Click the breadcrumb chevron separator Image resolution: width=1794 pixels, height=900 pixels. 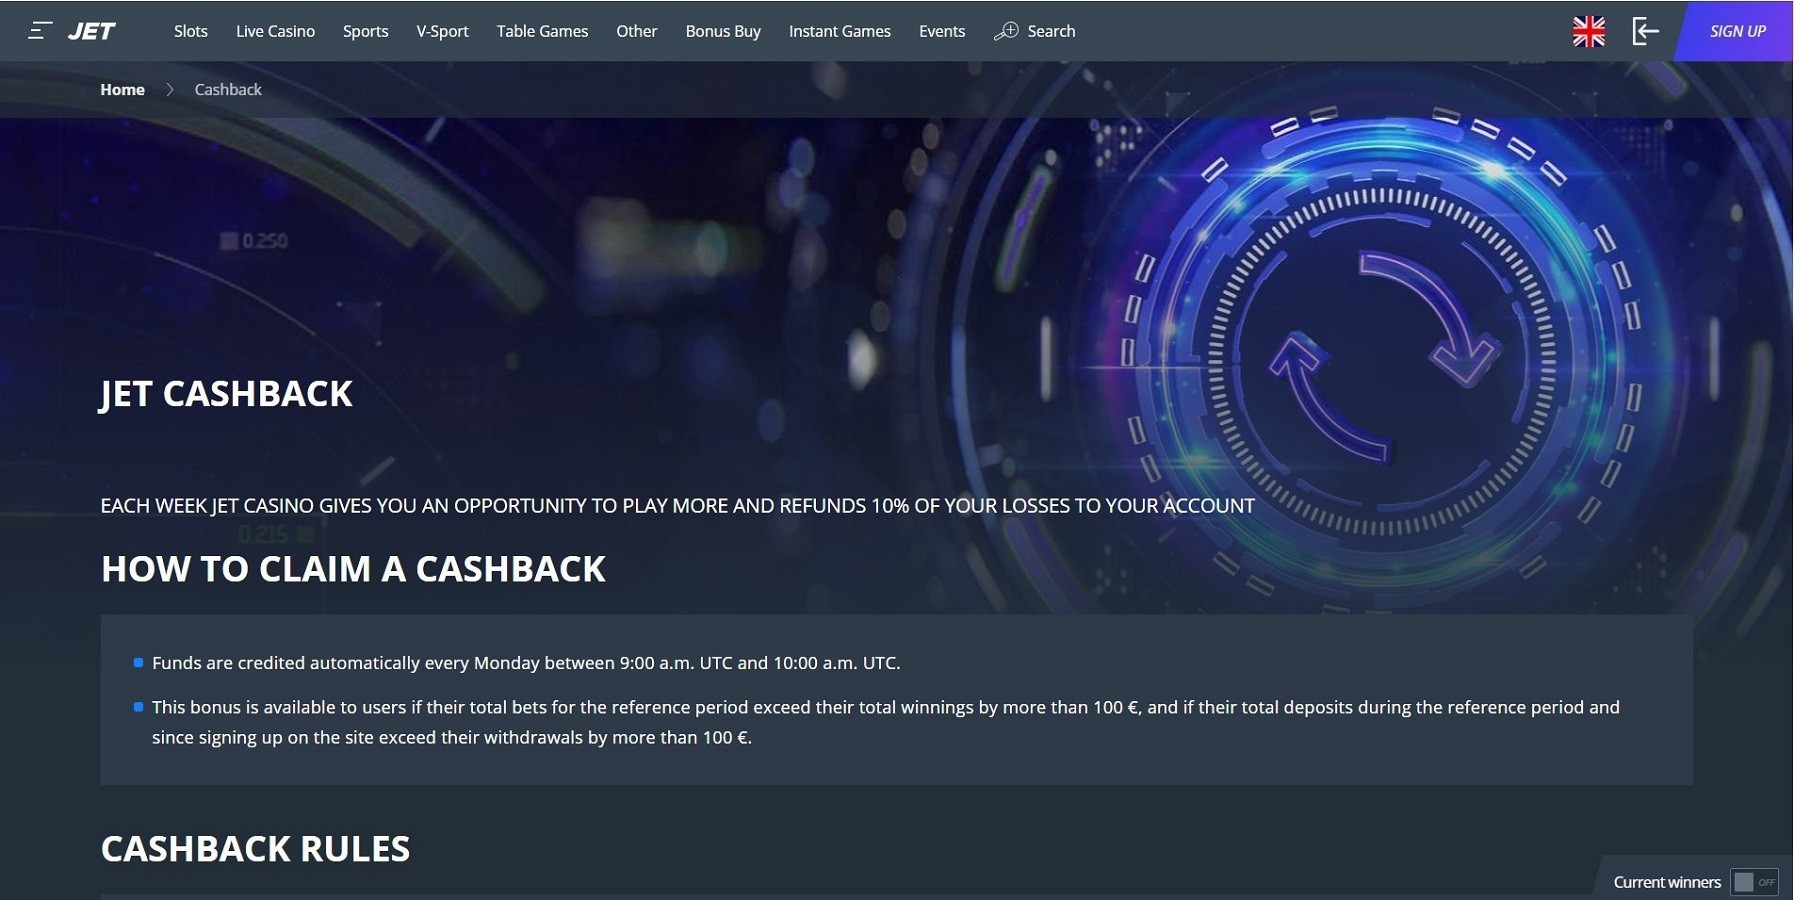(170, 89)
